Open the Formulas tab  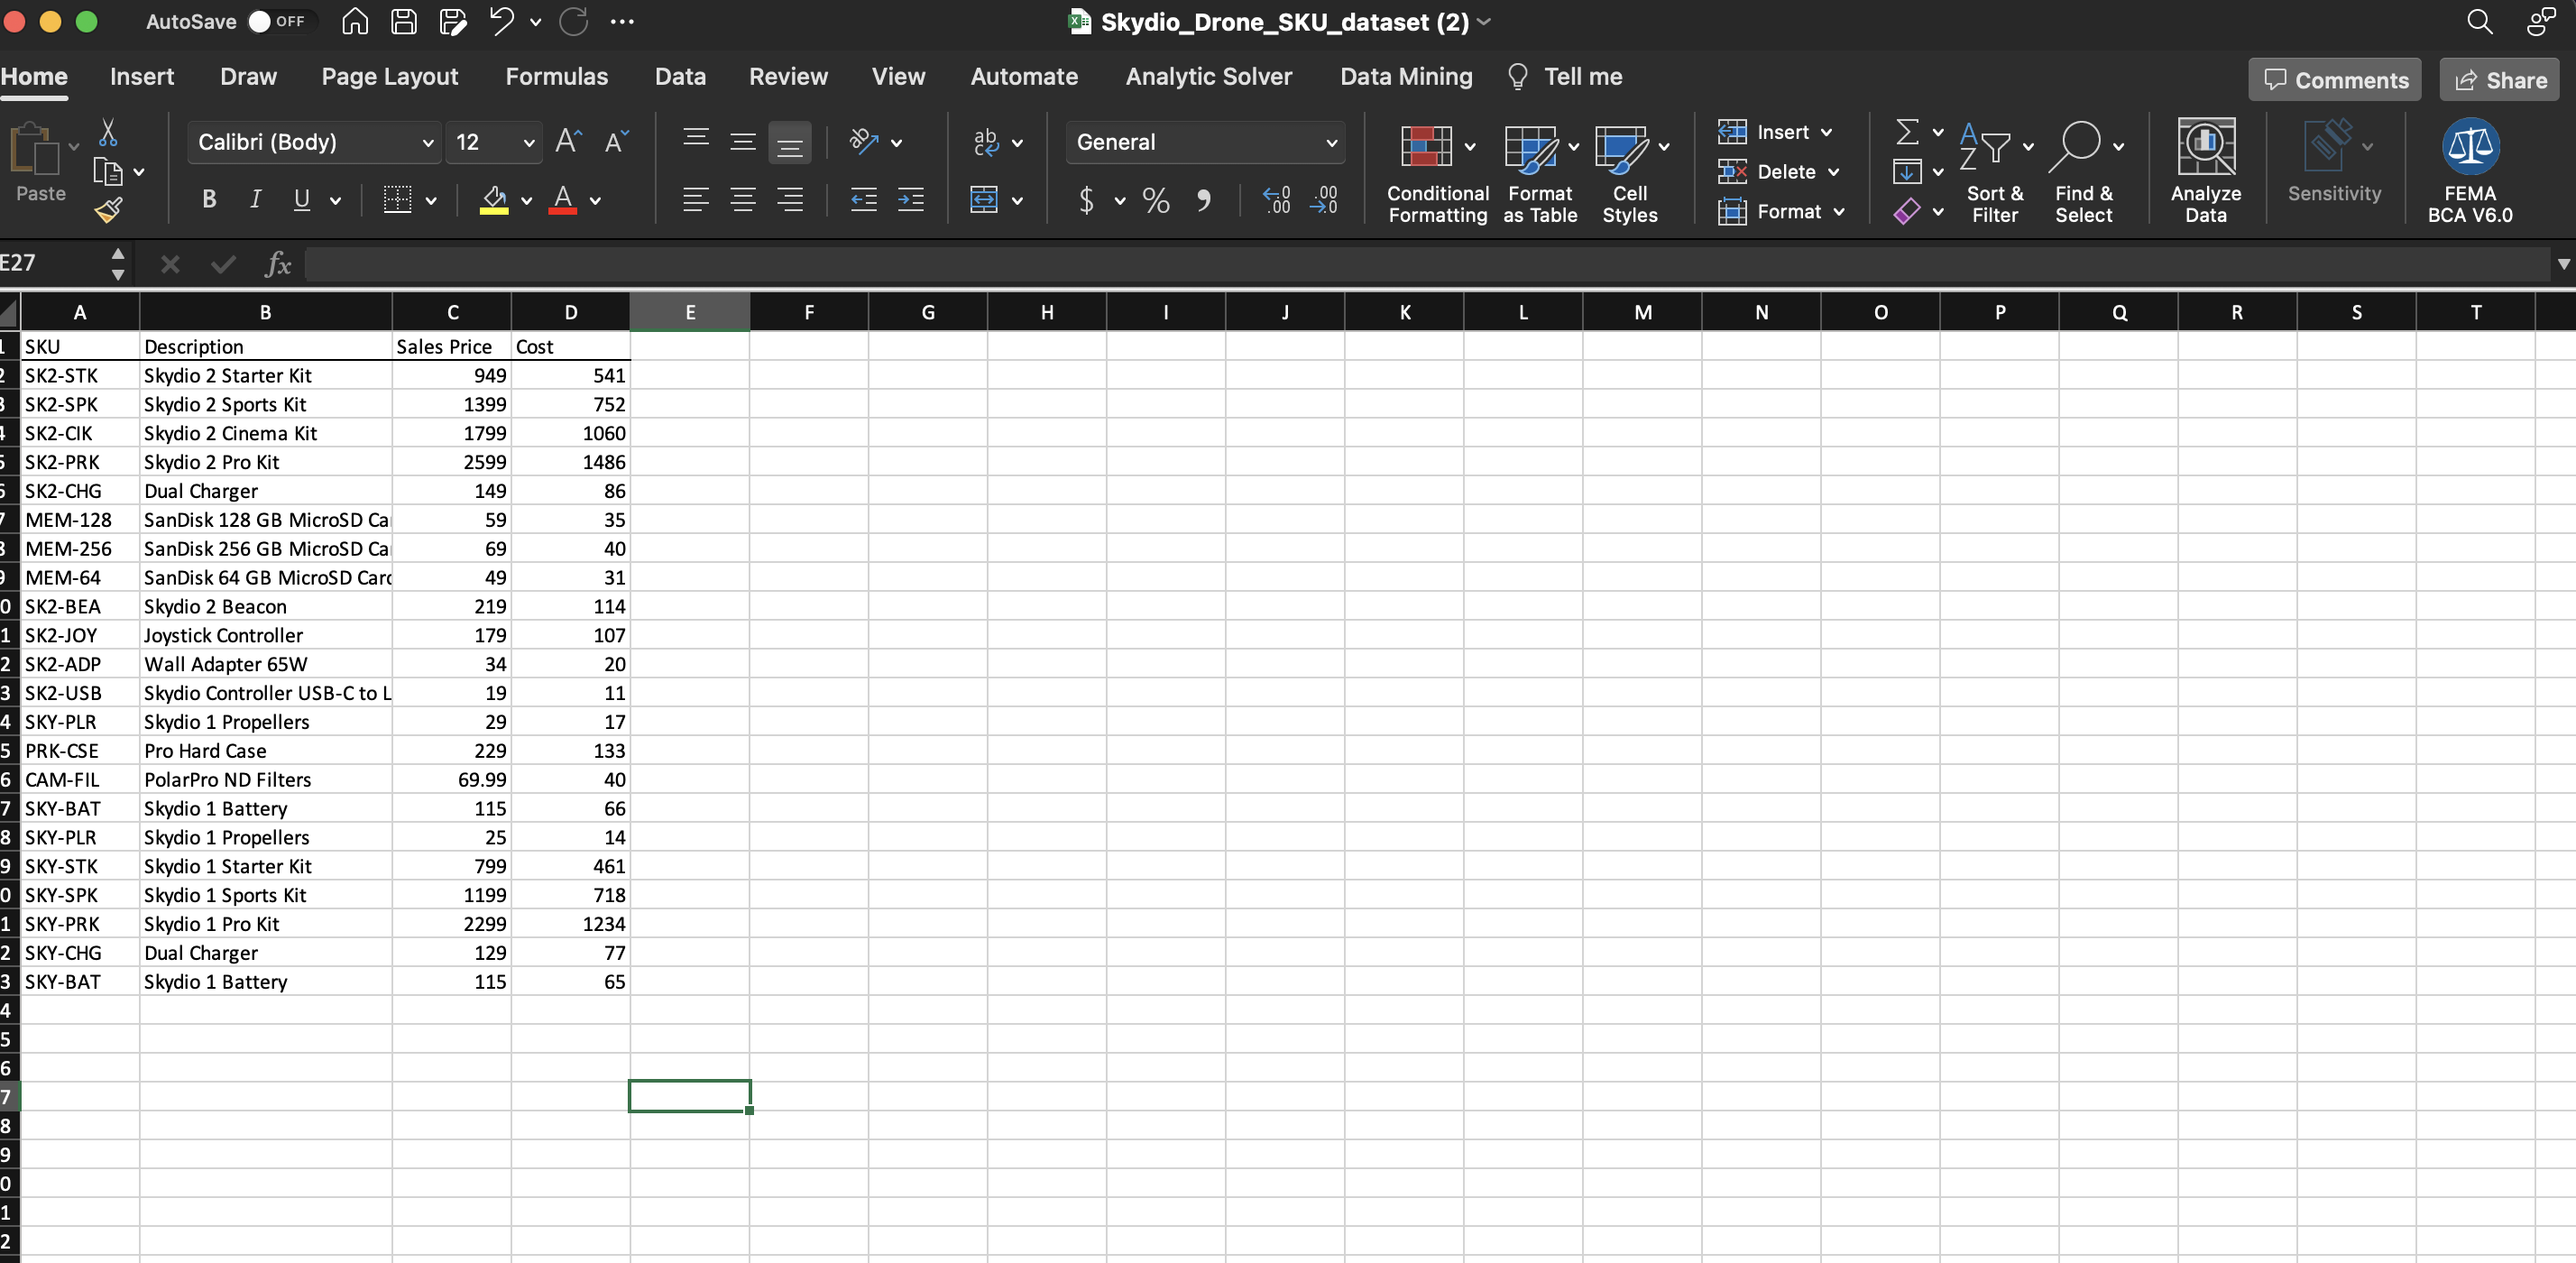[x=556, y=77]
